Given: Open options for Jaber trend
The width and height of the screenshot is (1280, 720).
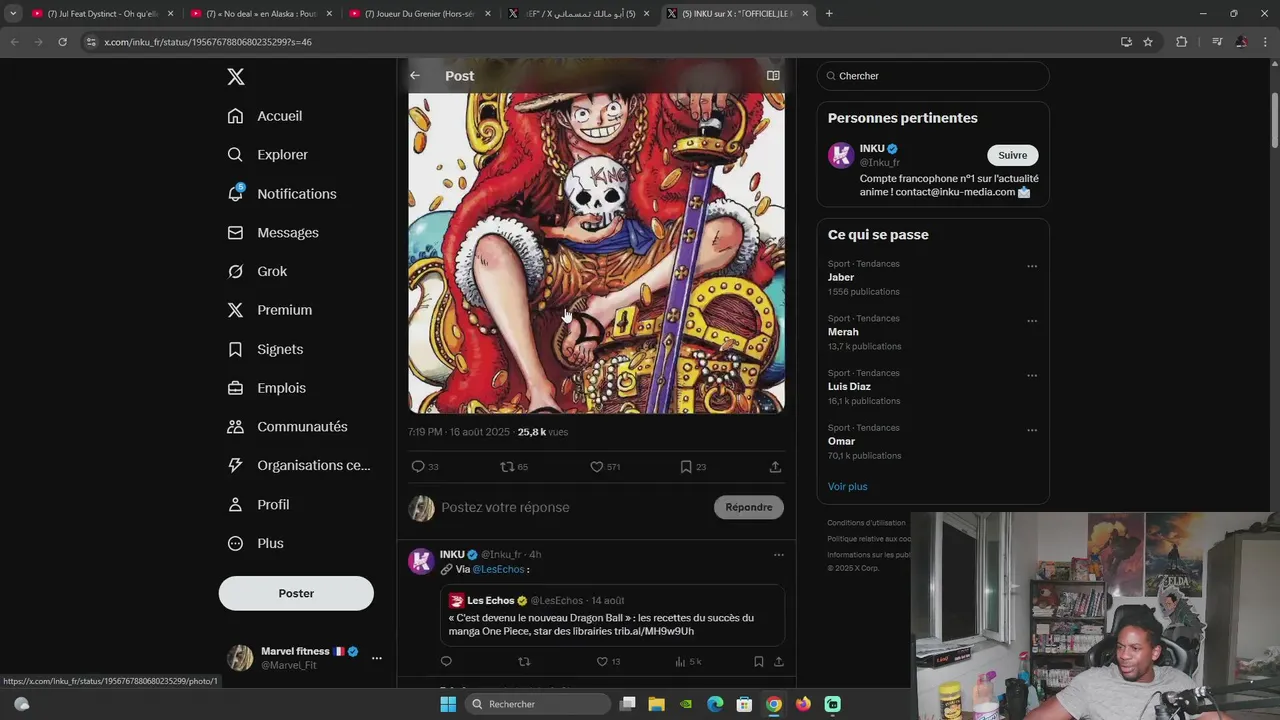Looking at the screenshot, I should (1032, 267).
